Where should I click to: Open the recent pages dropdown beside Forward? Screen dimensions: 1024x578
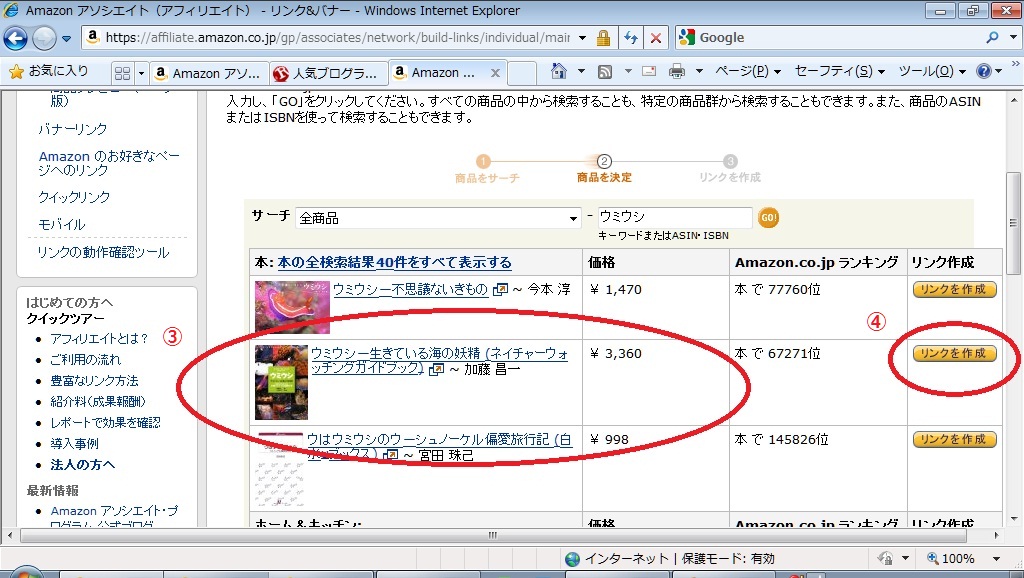pos(67,39)
